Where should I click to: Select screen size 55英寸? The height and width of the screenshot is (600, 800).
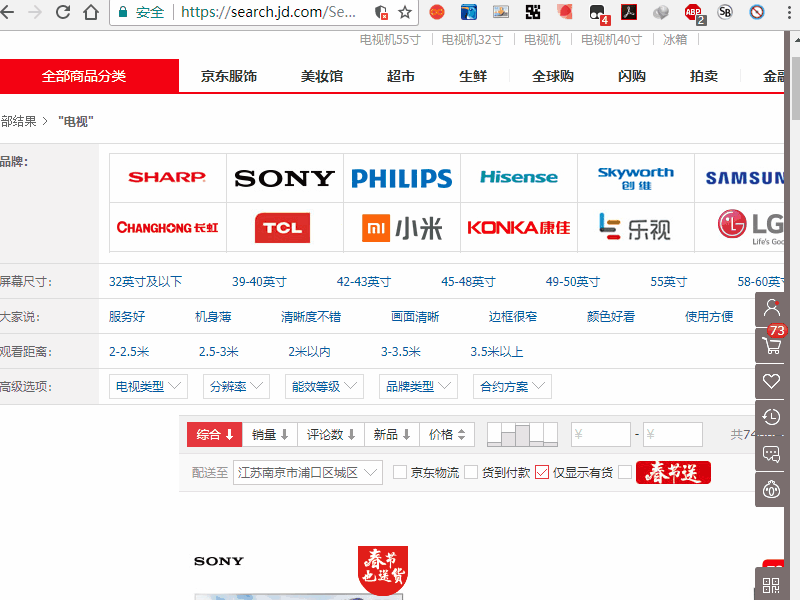668,282
